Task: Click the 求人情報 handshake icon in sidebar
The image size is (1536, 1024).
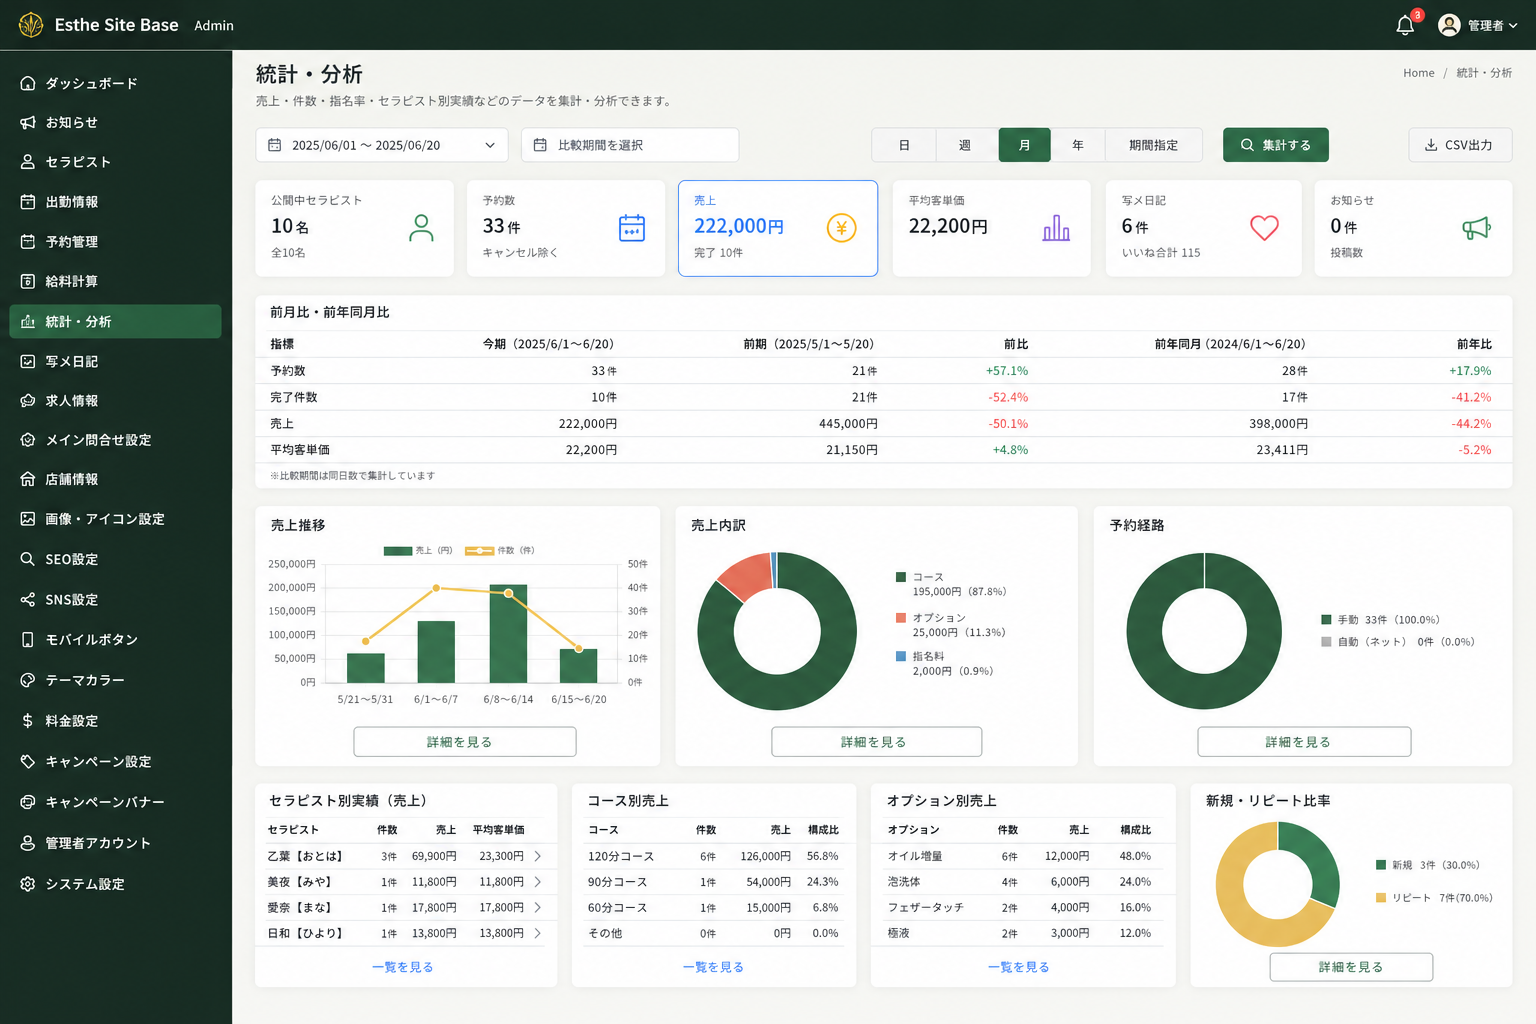Action: coord(28,400)
